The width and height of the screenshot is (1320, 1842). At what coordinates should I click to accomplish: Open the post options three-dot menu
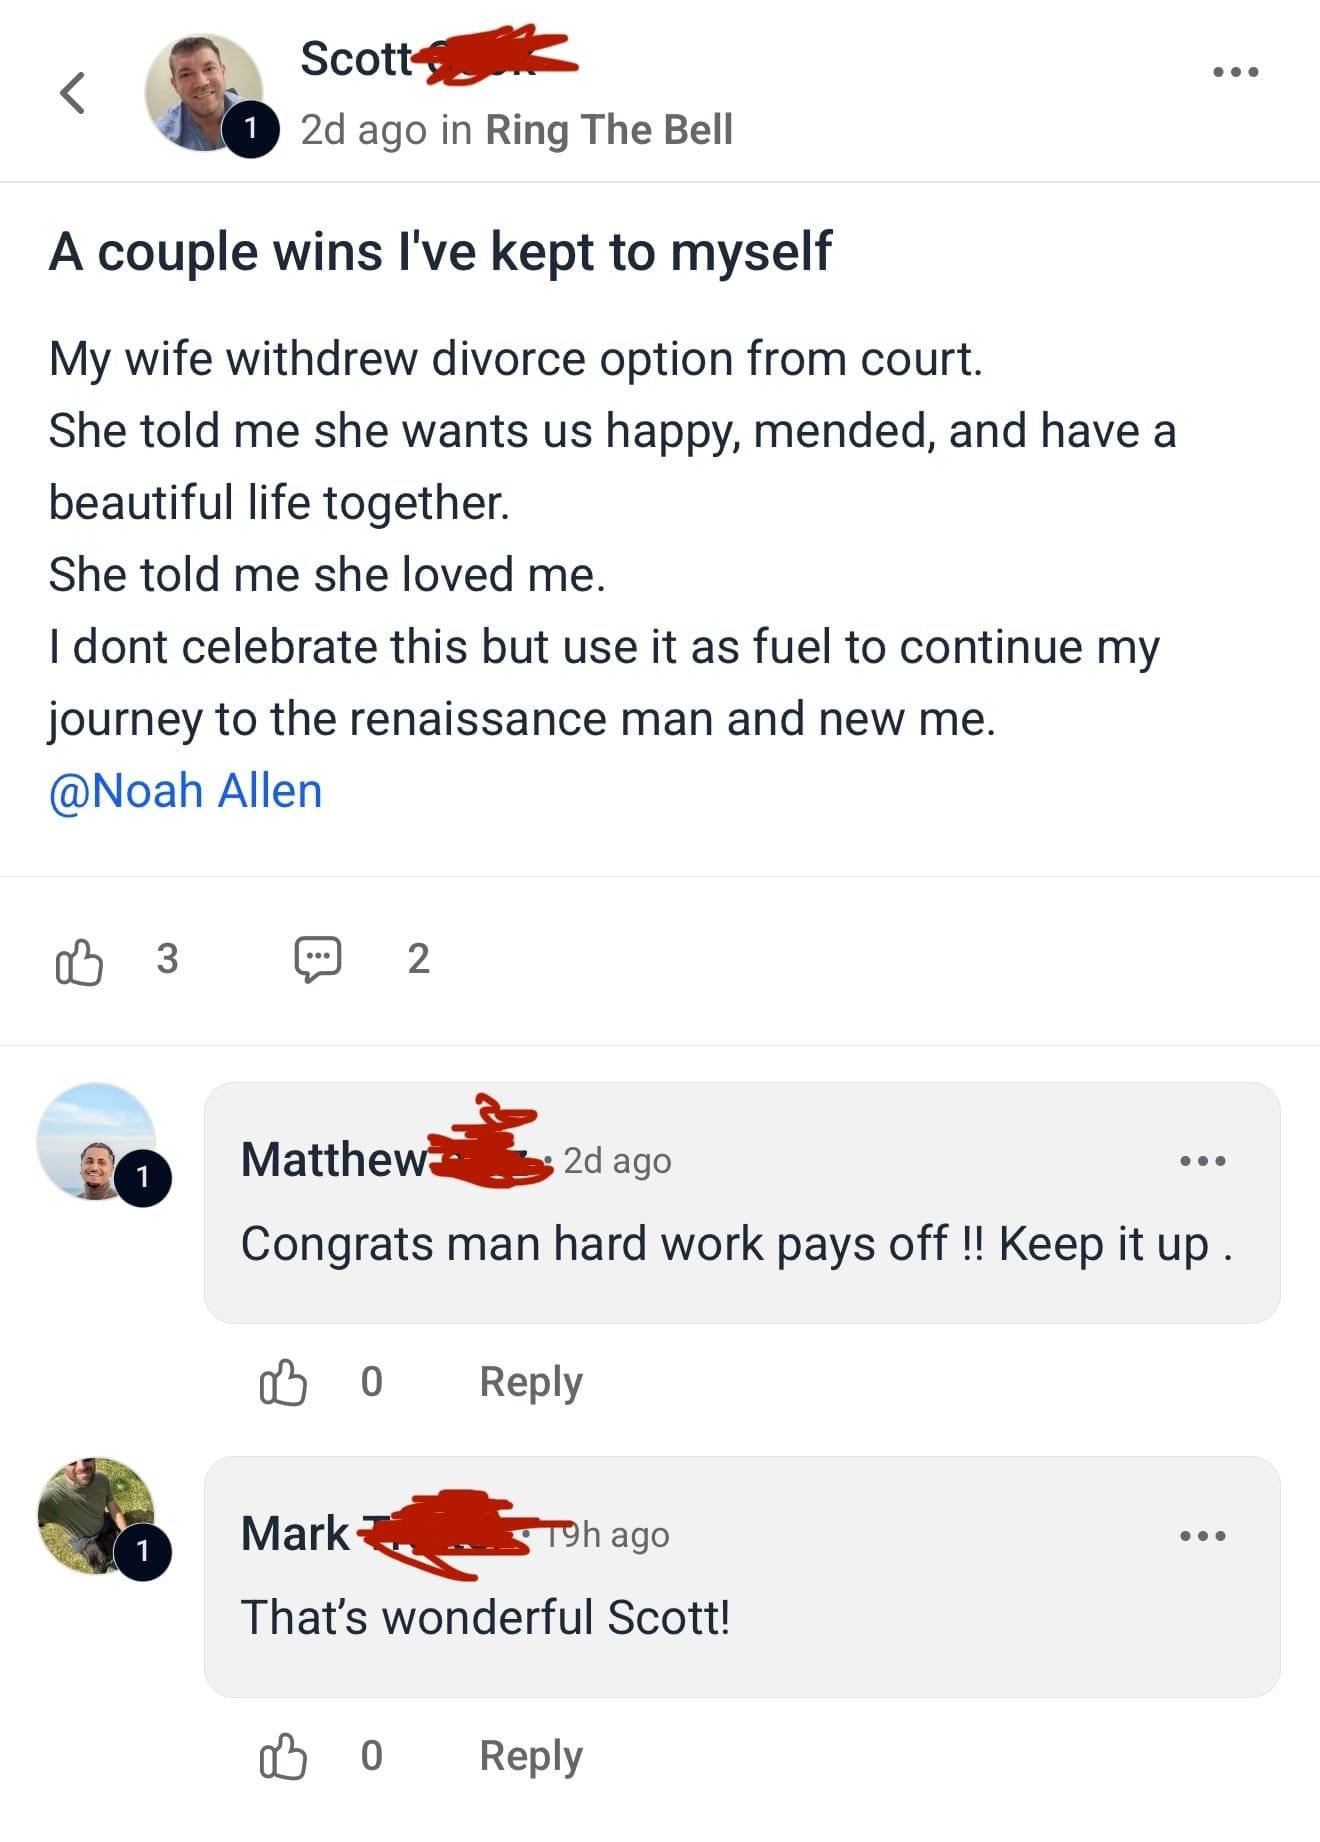[x=1236, y=72]
